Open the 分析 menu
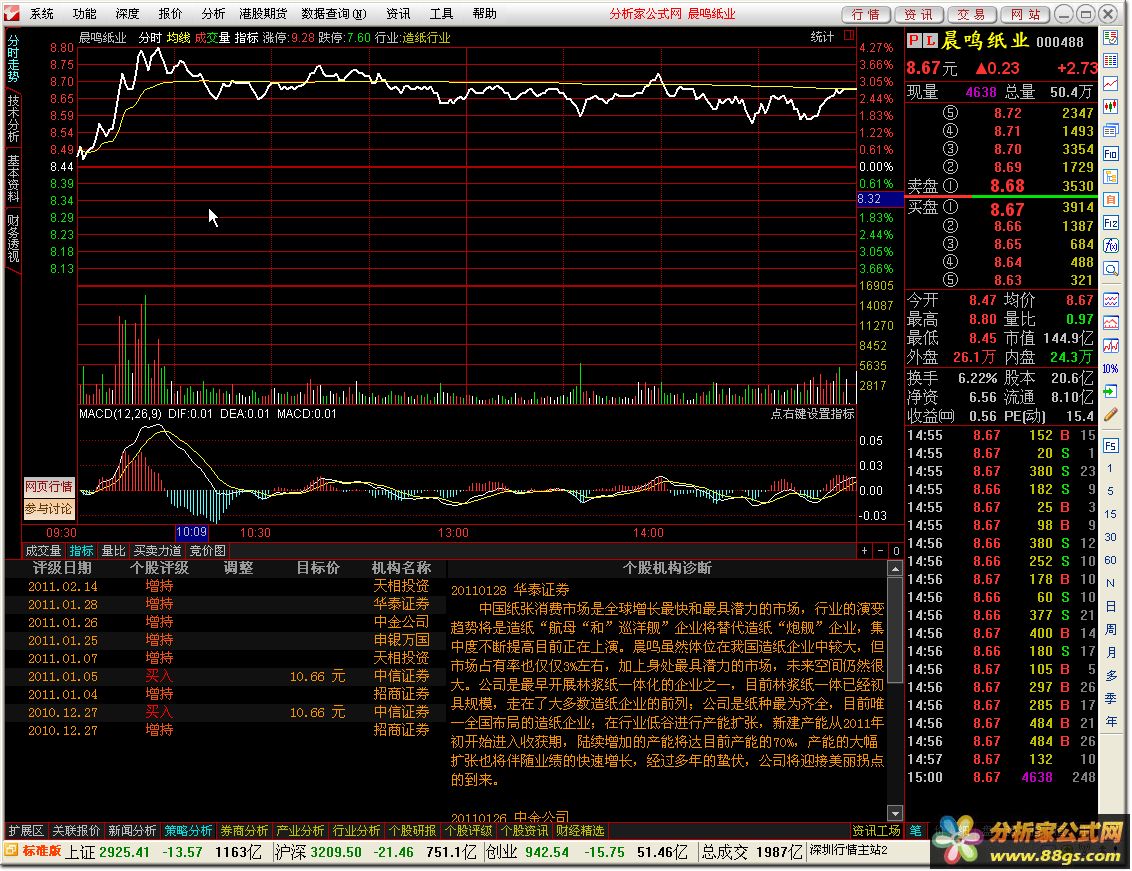This screenshot has width=1132, height=871. coord(213,14)
